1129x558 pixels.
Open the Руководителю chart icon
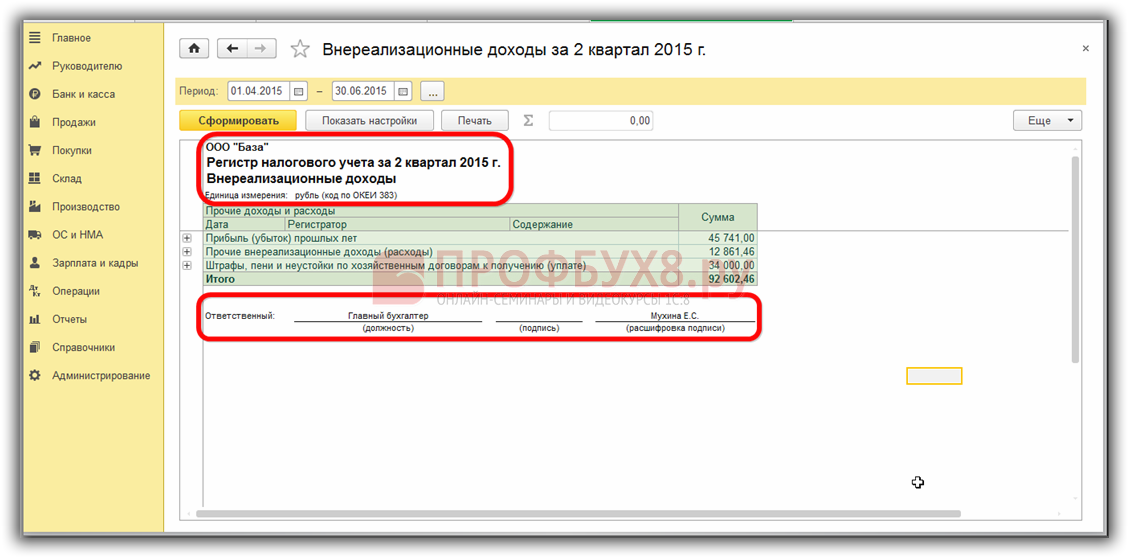pyautogui.click(x=34, y=66)
